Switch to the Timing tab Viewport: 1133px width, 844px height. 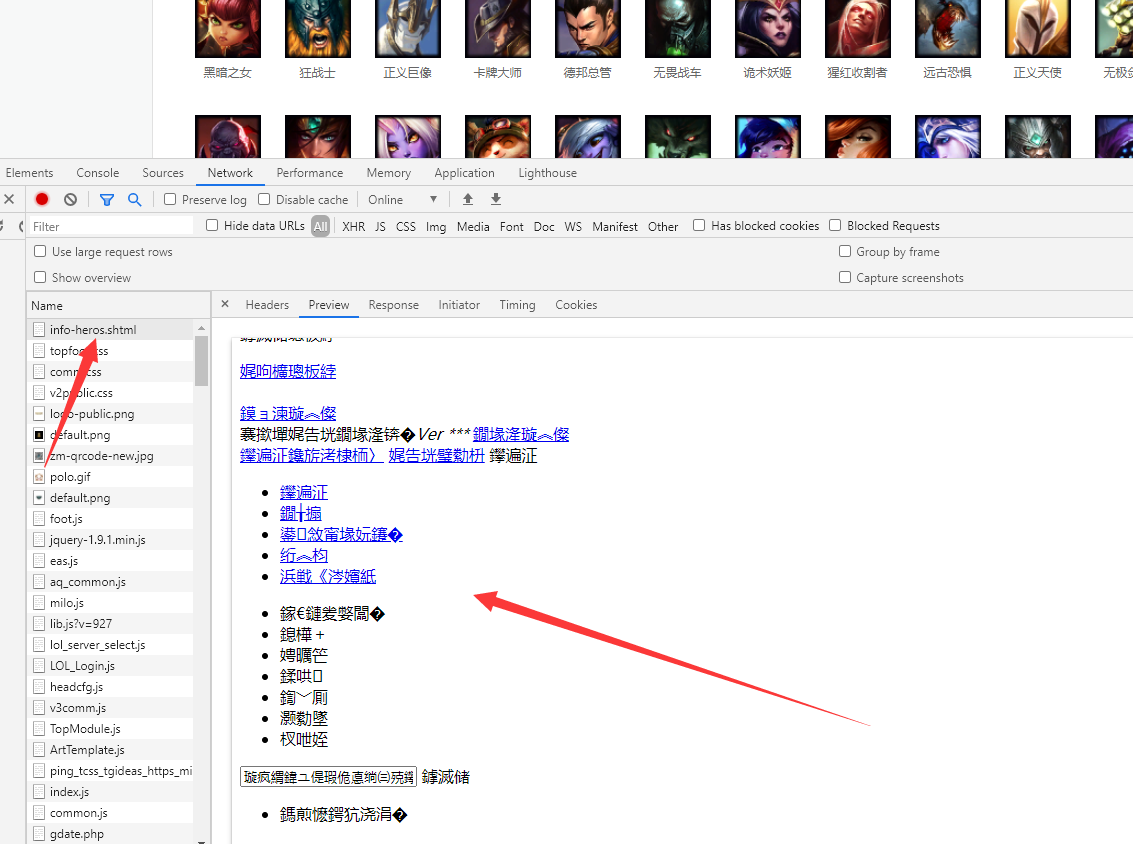tap(517, 305)
